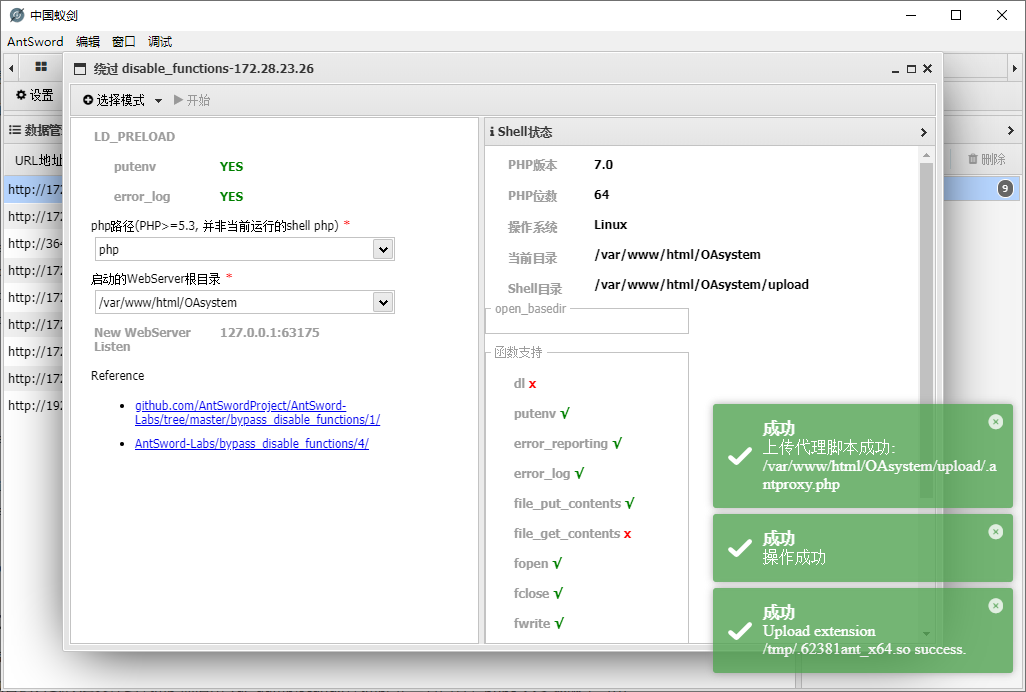The height and width of the screenshot is (692, 1026).
Task: Minimize the bypass disable_functions dialog
Action: [895, 69]
